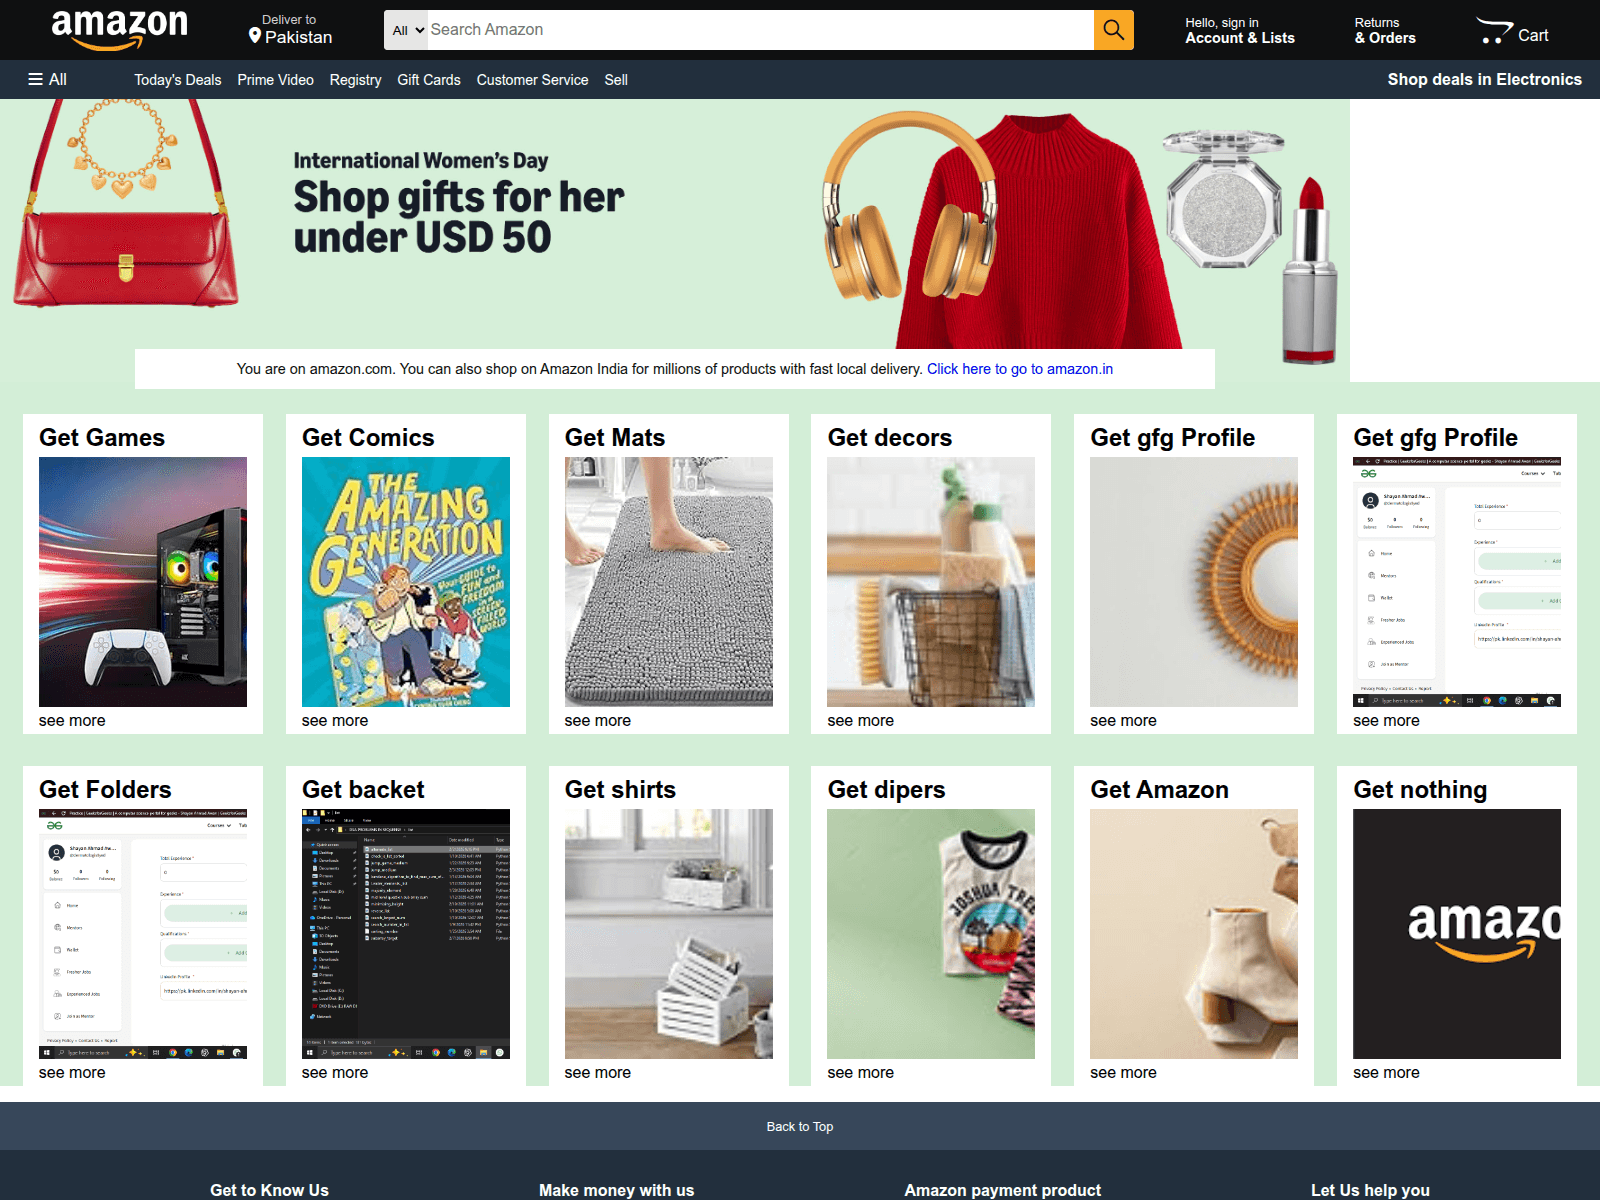Expand the All search category dropdown

pos(407,30)
